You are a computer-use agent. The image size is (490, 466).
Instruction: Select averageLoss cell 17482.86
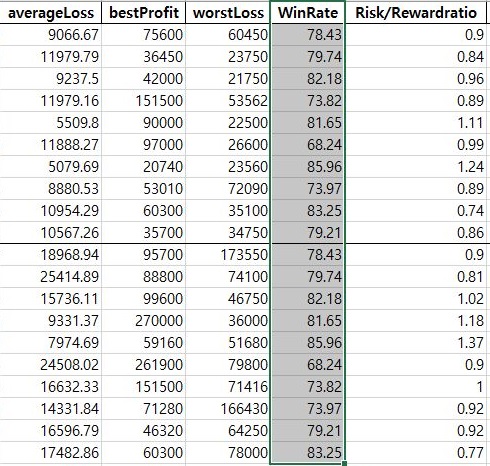(x=51, y=453)
